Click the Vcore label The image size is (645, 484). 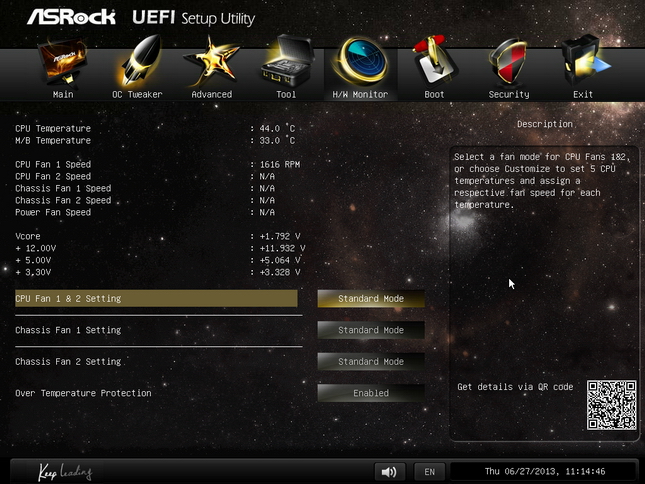28,236
